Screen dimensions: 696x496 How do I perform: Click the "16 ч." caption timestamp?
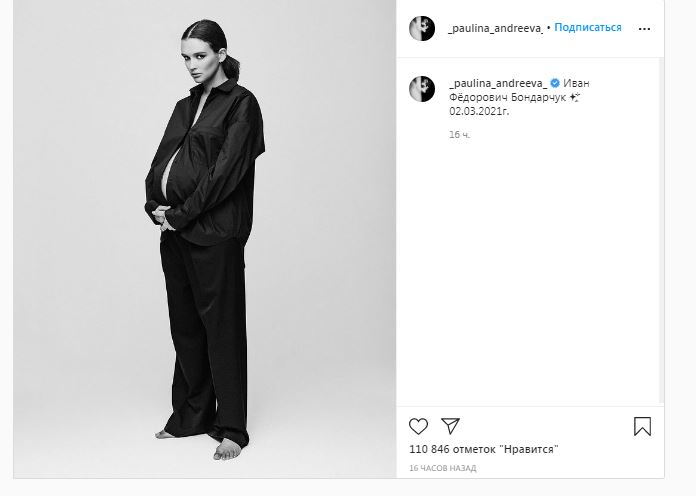point(459,135)
